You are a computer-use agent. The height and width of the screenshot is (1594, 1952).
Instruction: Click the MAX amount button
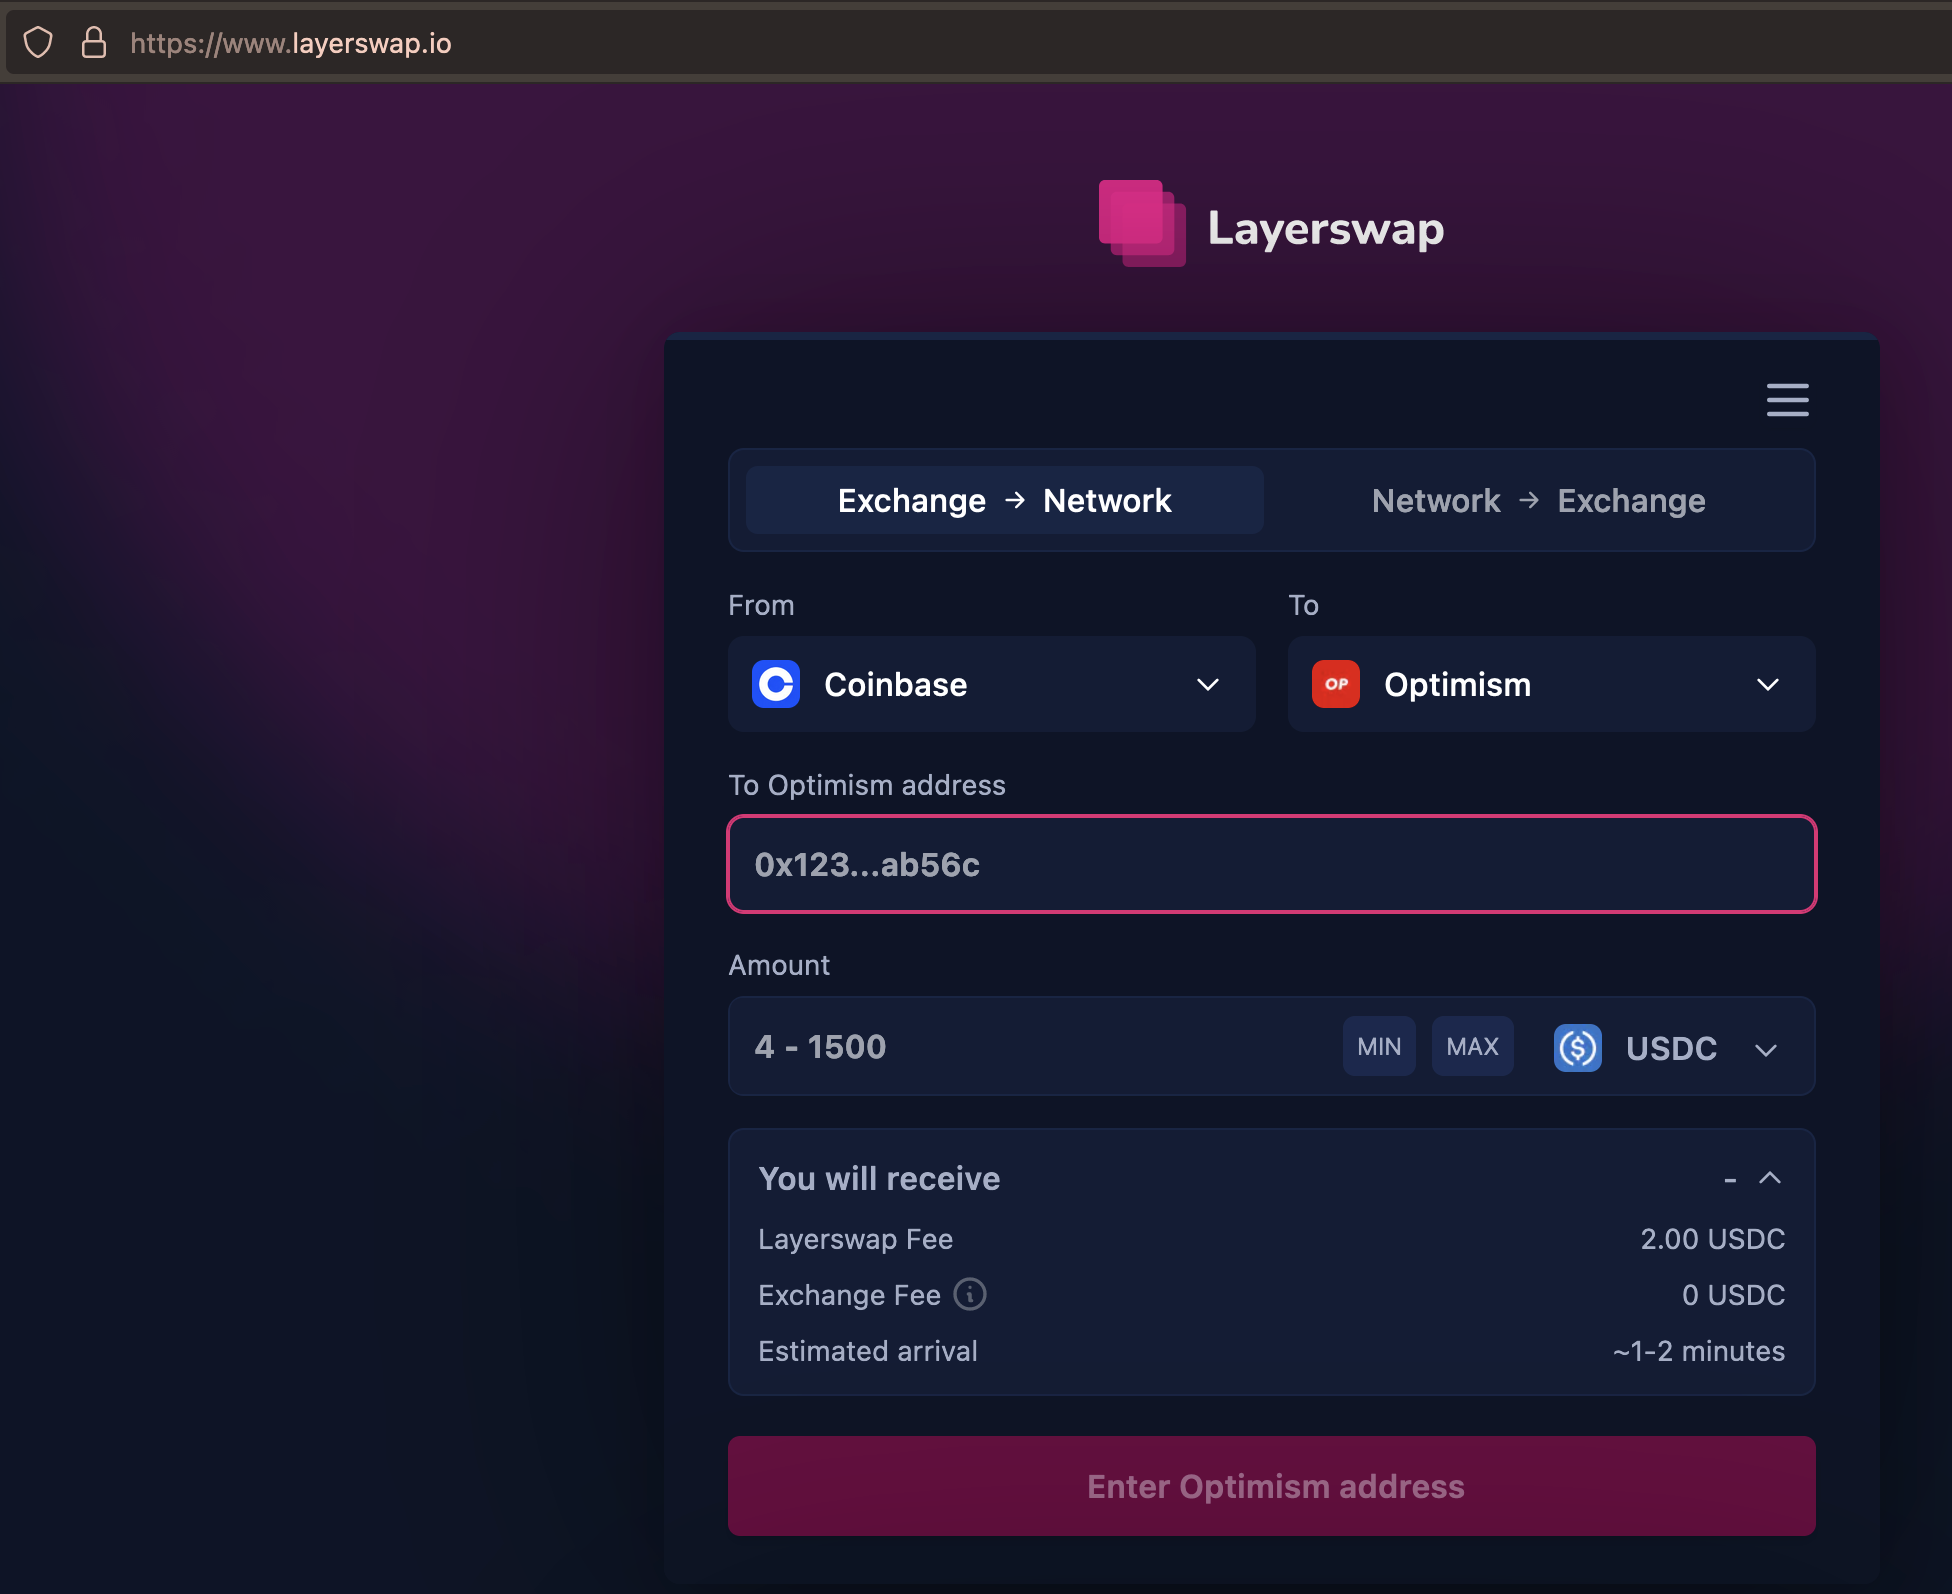point(1472,1046)
